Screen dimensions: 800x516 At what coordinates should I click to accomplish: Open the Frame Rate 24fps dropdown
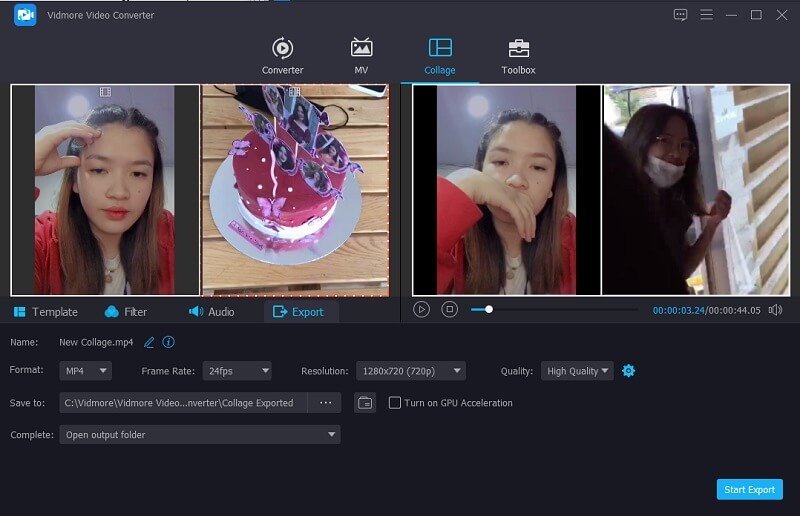click(x=236, y=371)
